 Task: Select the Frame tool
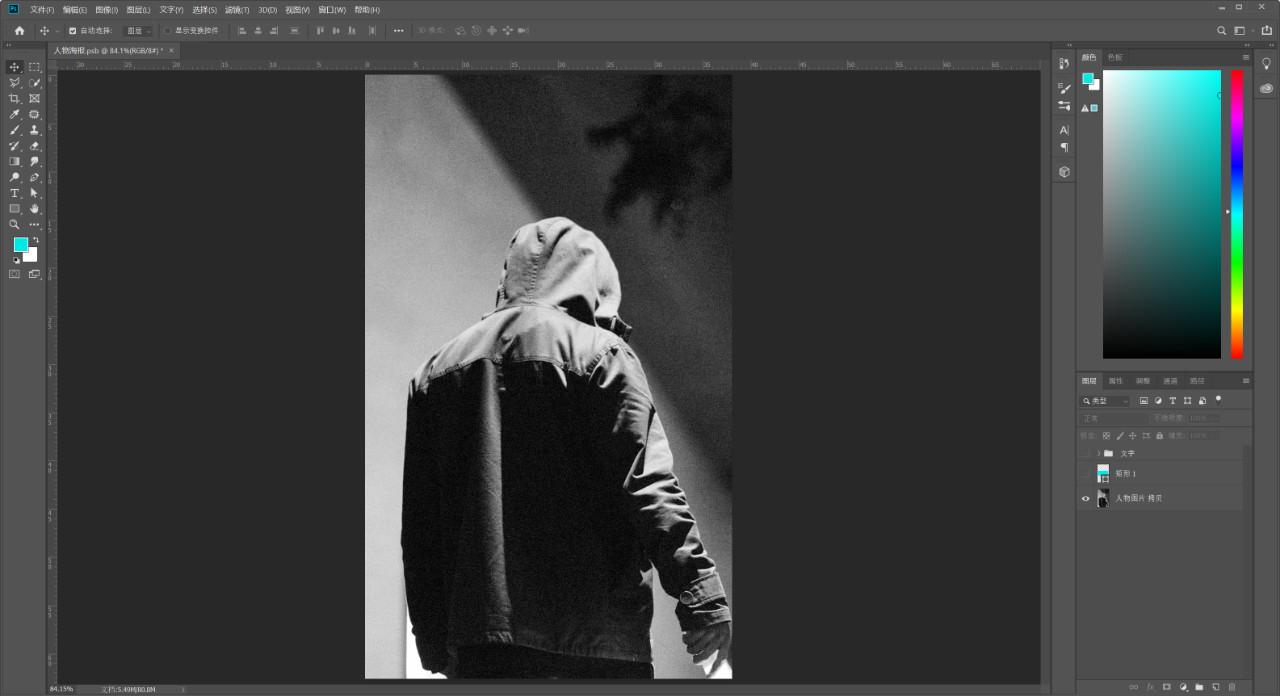[x=34, y=99]
